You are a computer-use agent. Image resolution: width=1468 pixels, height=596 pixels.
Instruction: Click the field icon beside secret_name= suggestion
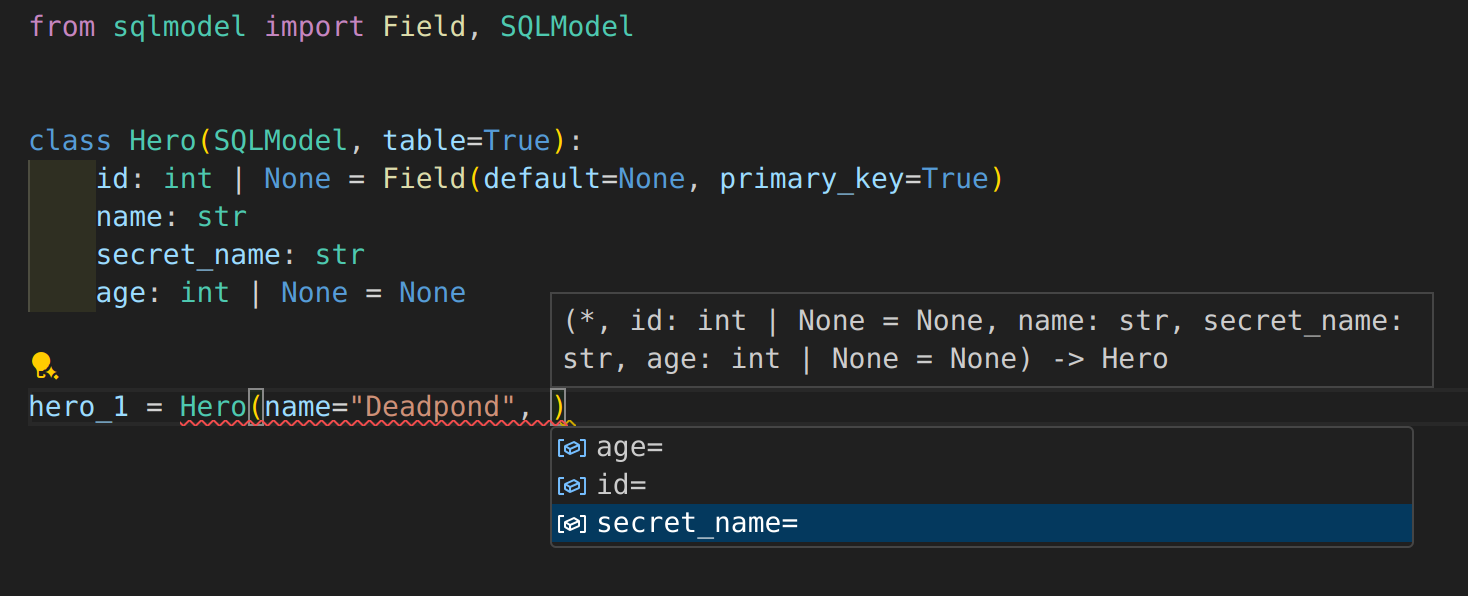click(x=571, y=524)
